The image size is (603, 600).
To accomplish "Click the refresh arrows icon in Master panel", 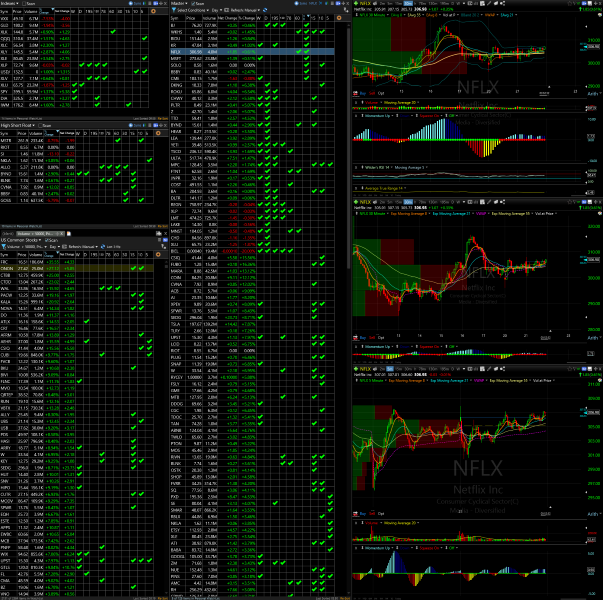I will click(x=265, y=10).
